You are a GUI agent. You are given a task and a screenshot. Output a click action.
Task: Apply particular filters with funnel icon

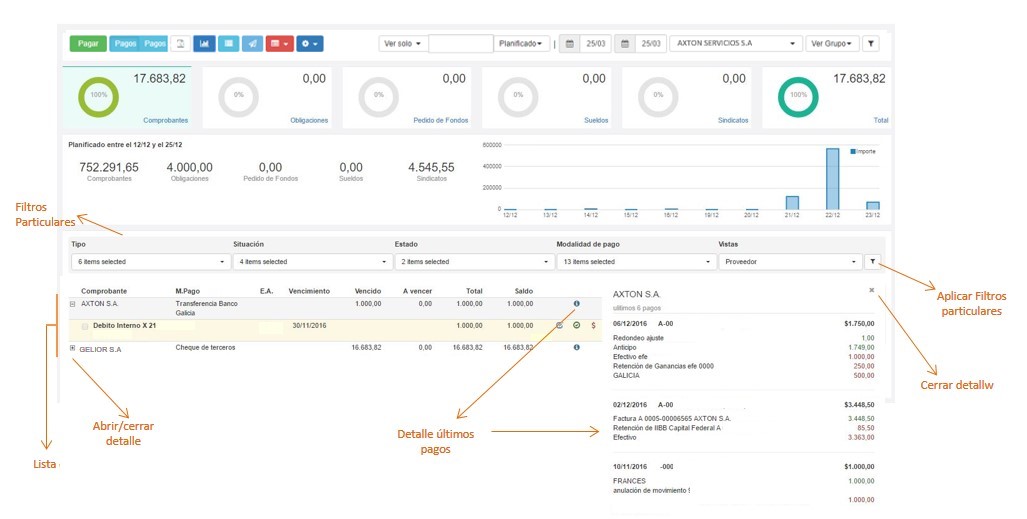pyautogui.click(x=872, y=262)
